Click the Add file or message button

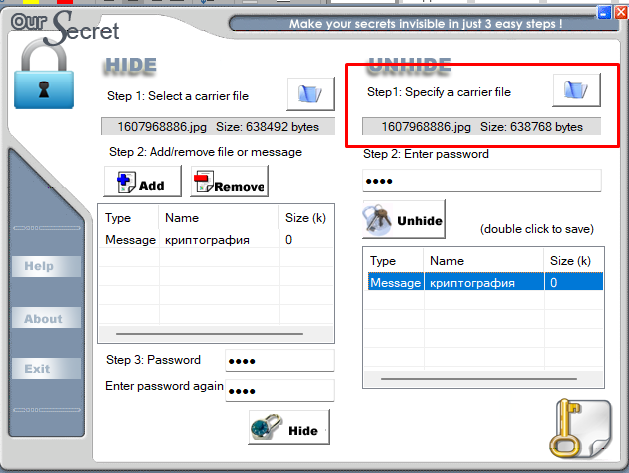[142, 181]
